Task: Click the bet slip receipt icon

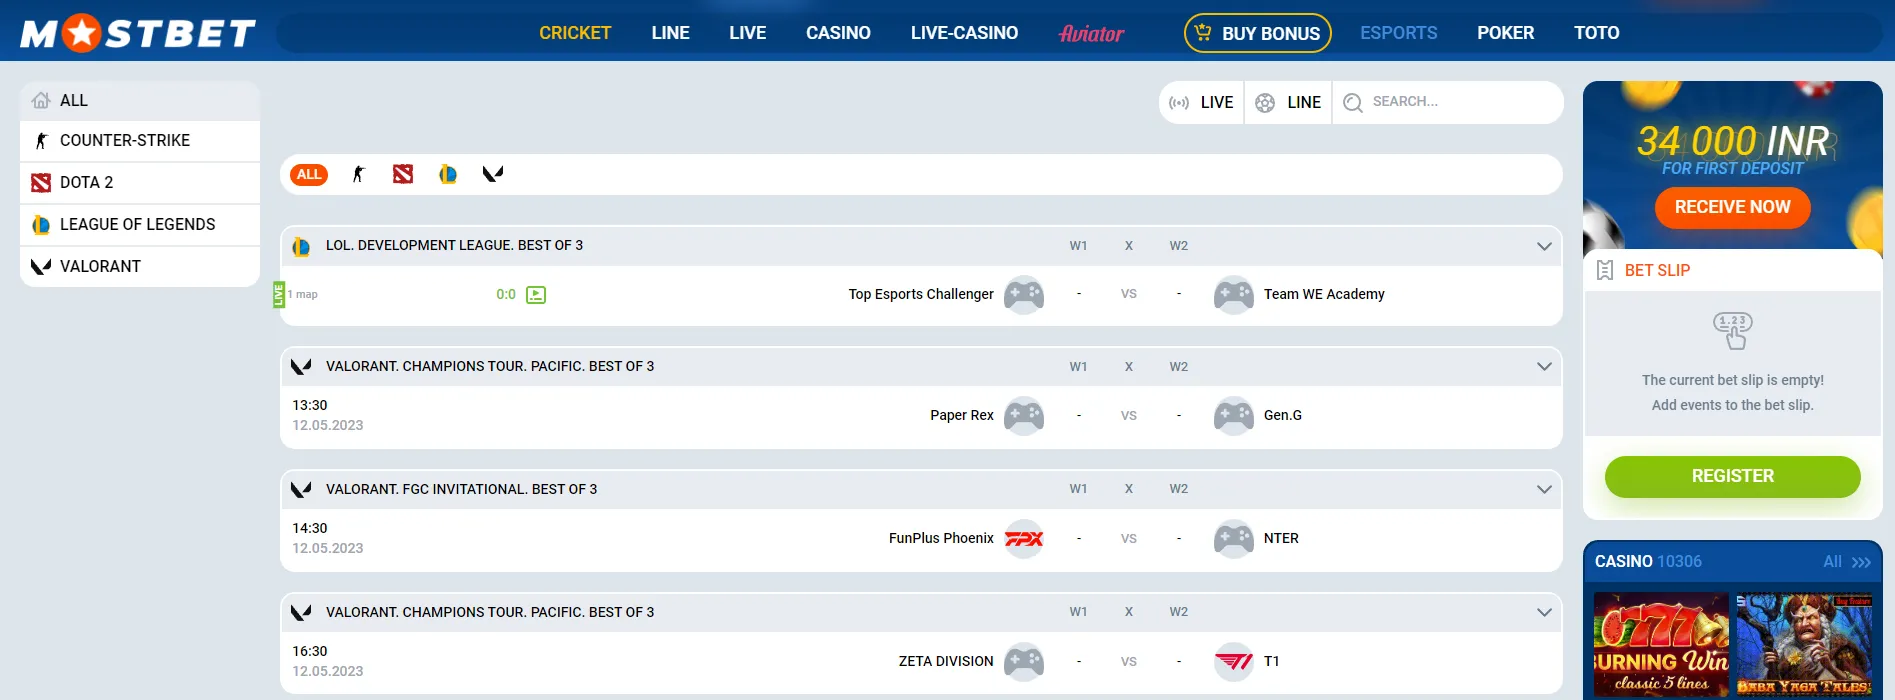Action: [1605, 271]
